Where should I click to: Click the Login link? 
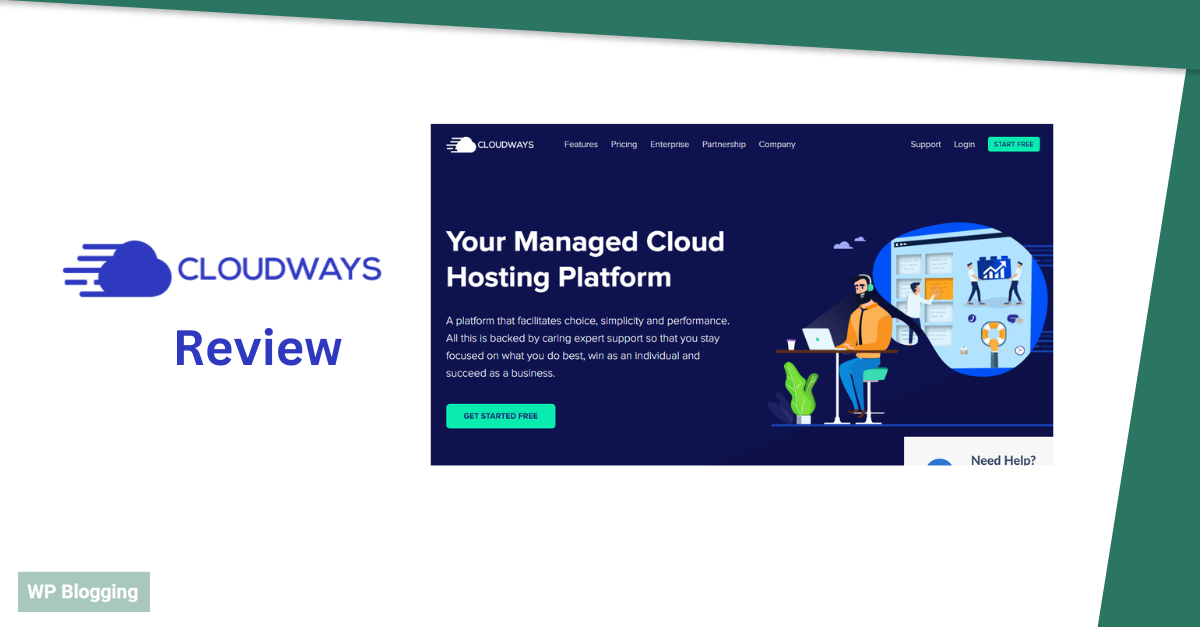[964, 144]
